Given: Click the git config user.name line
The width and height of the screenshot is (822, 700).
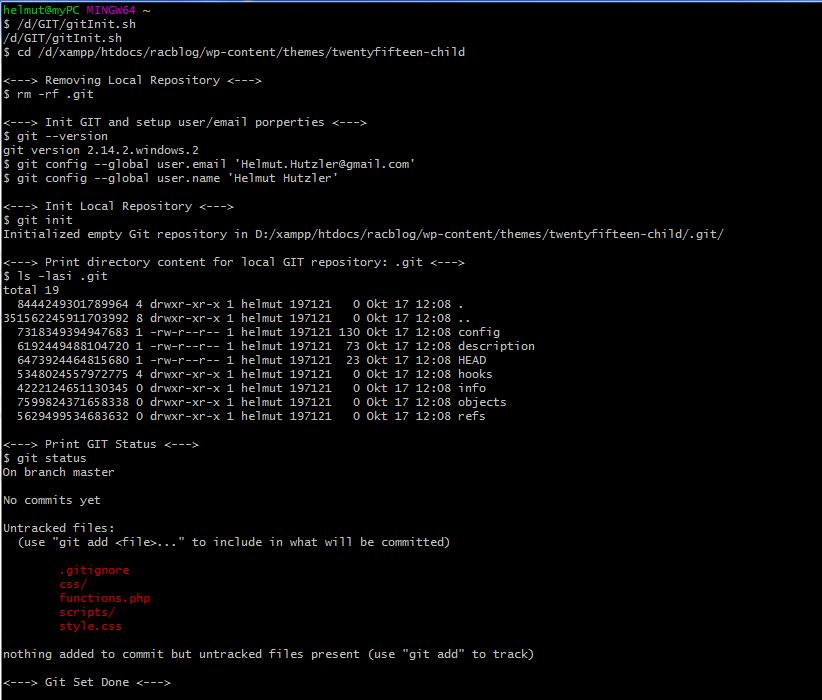Looking at the screenshot, I should click(170, 178).
